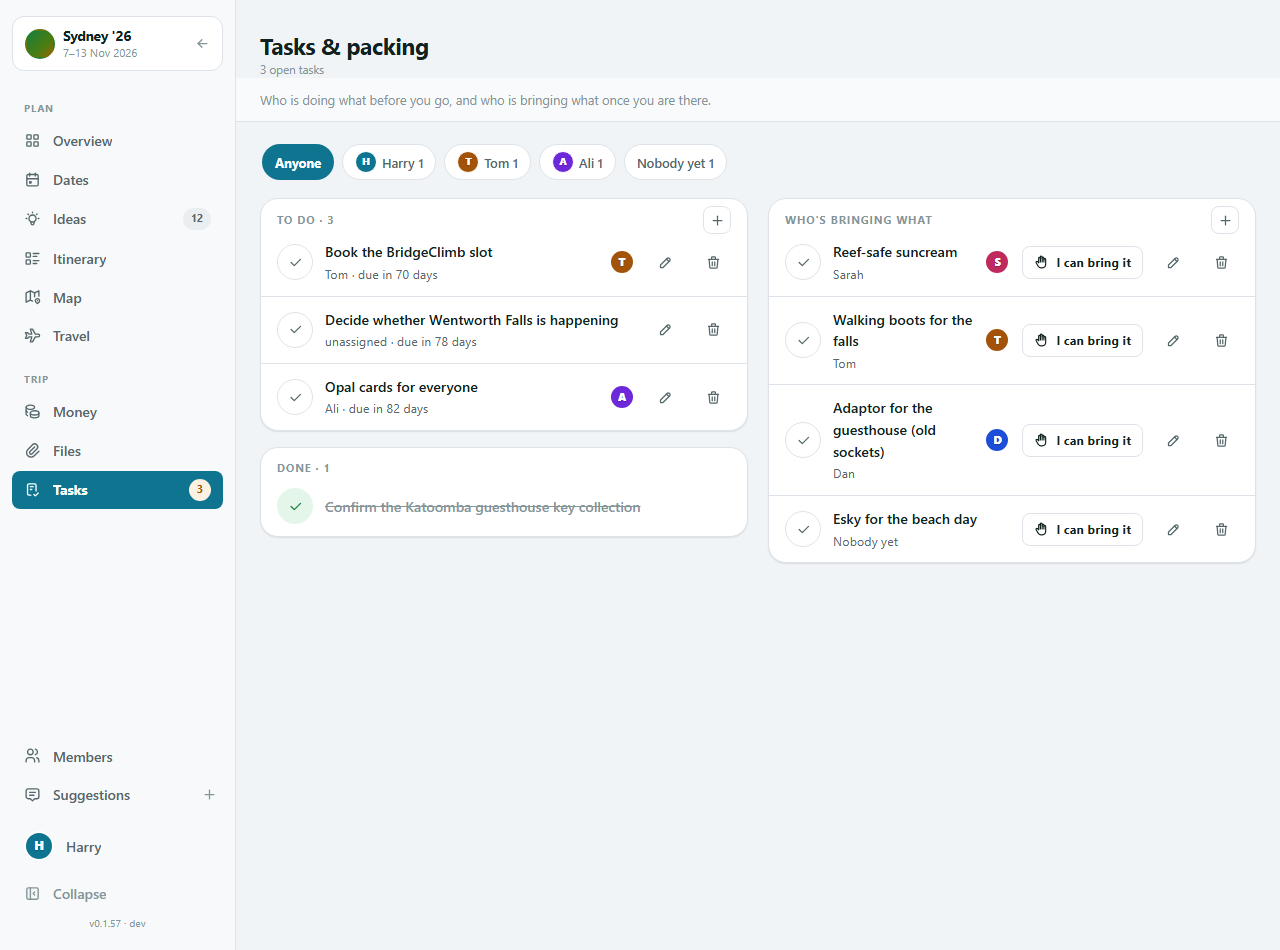Mark Opal cards for everyone as done
1280x950 pixels.
(295, 398)
